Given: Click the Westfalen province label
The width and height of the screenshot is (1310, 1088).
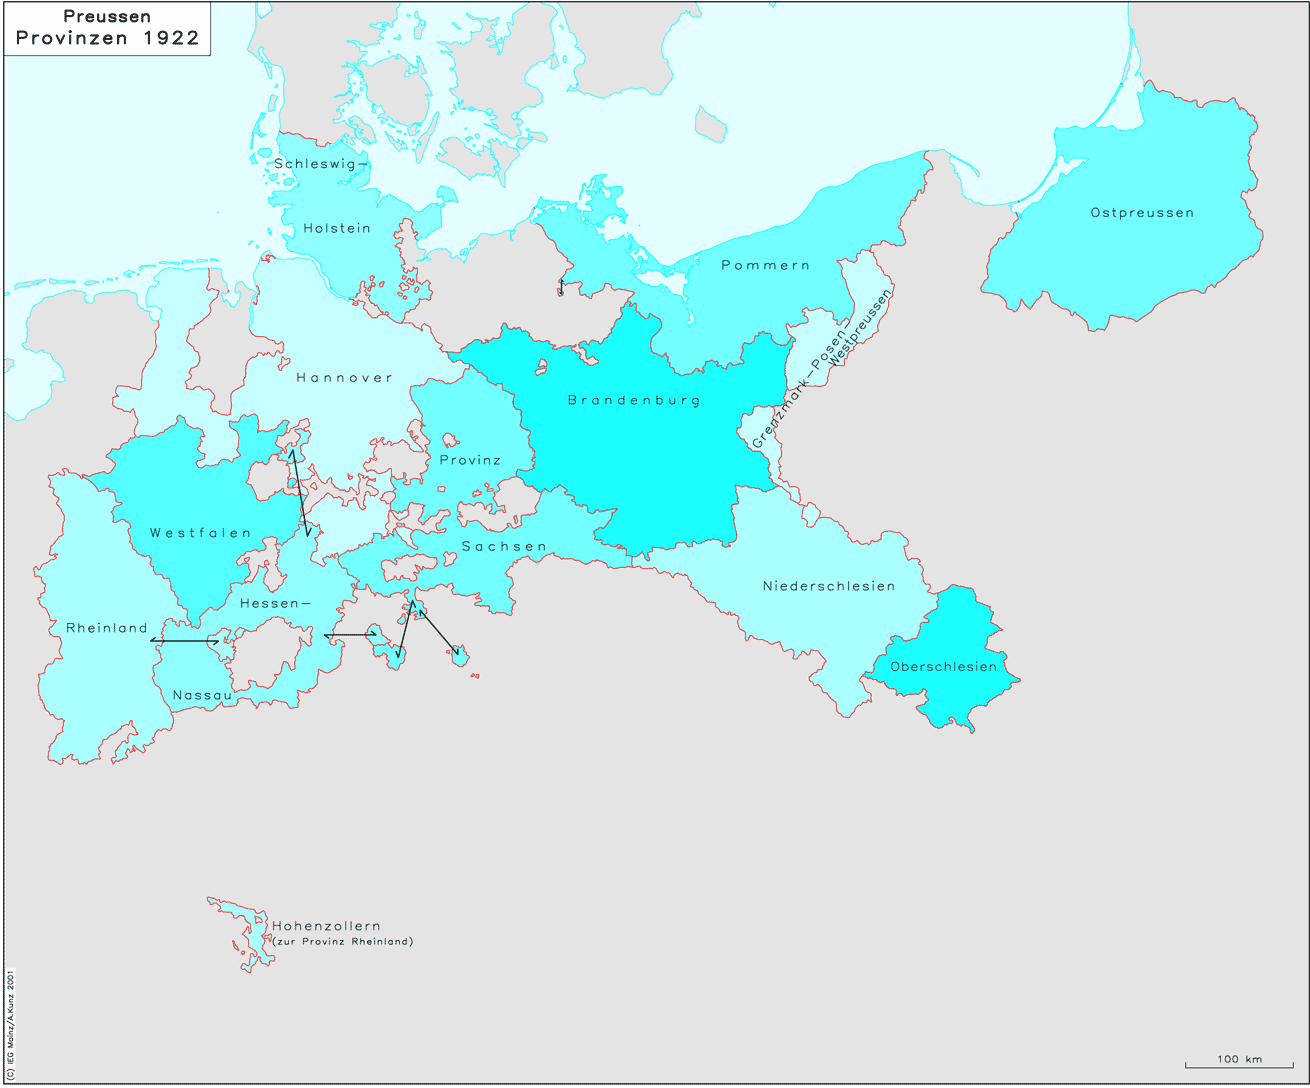Looking at the screenshot, I should pos(200,533).
